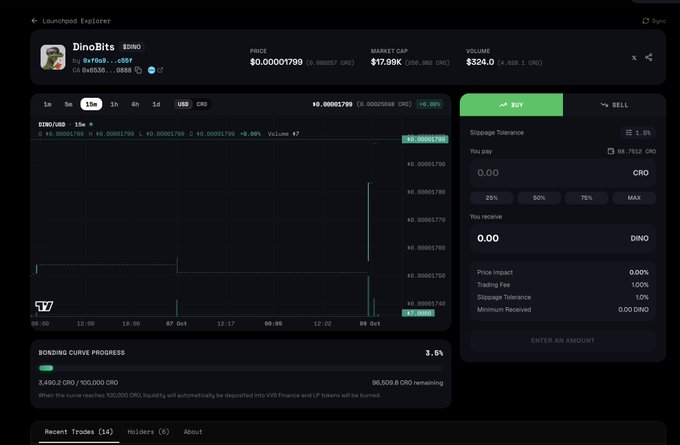Focus the You pay CRO amount field
This screenshot has height=445, width=680.
coord(562,173)
